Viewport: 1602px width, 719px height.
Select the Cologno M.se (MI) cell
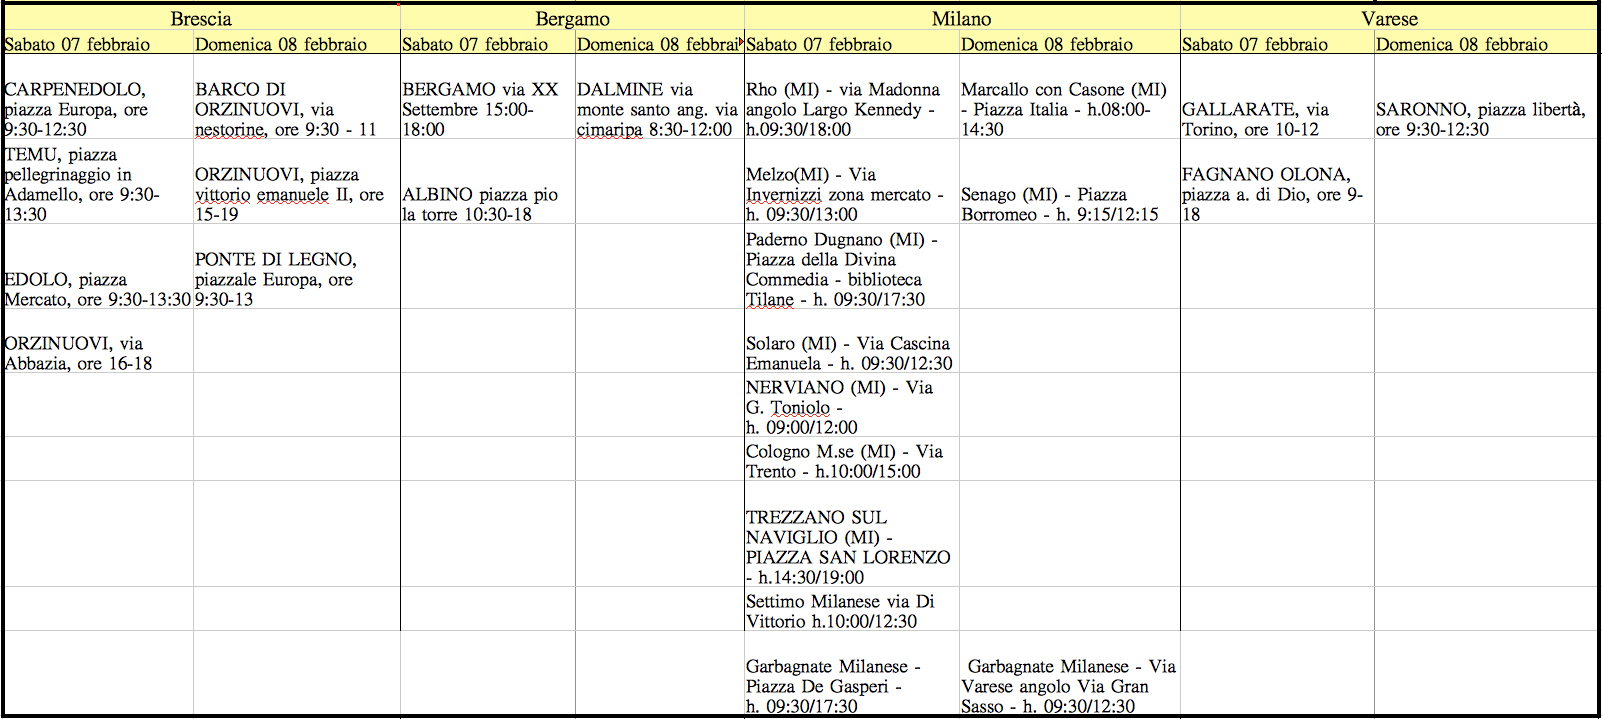852,459
